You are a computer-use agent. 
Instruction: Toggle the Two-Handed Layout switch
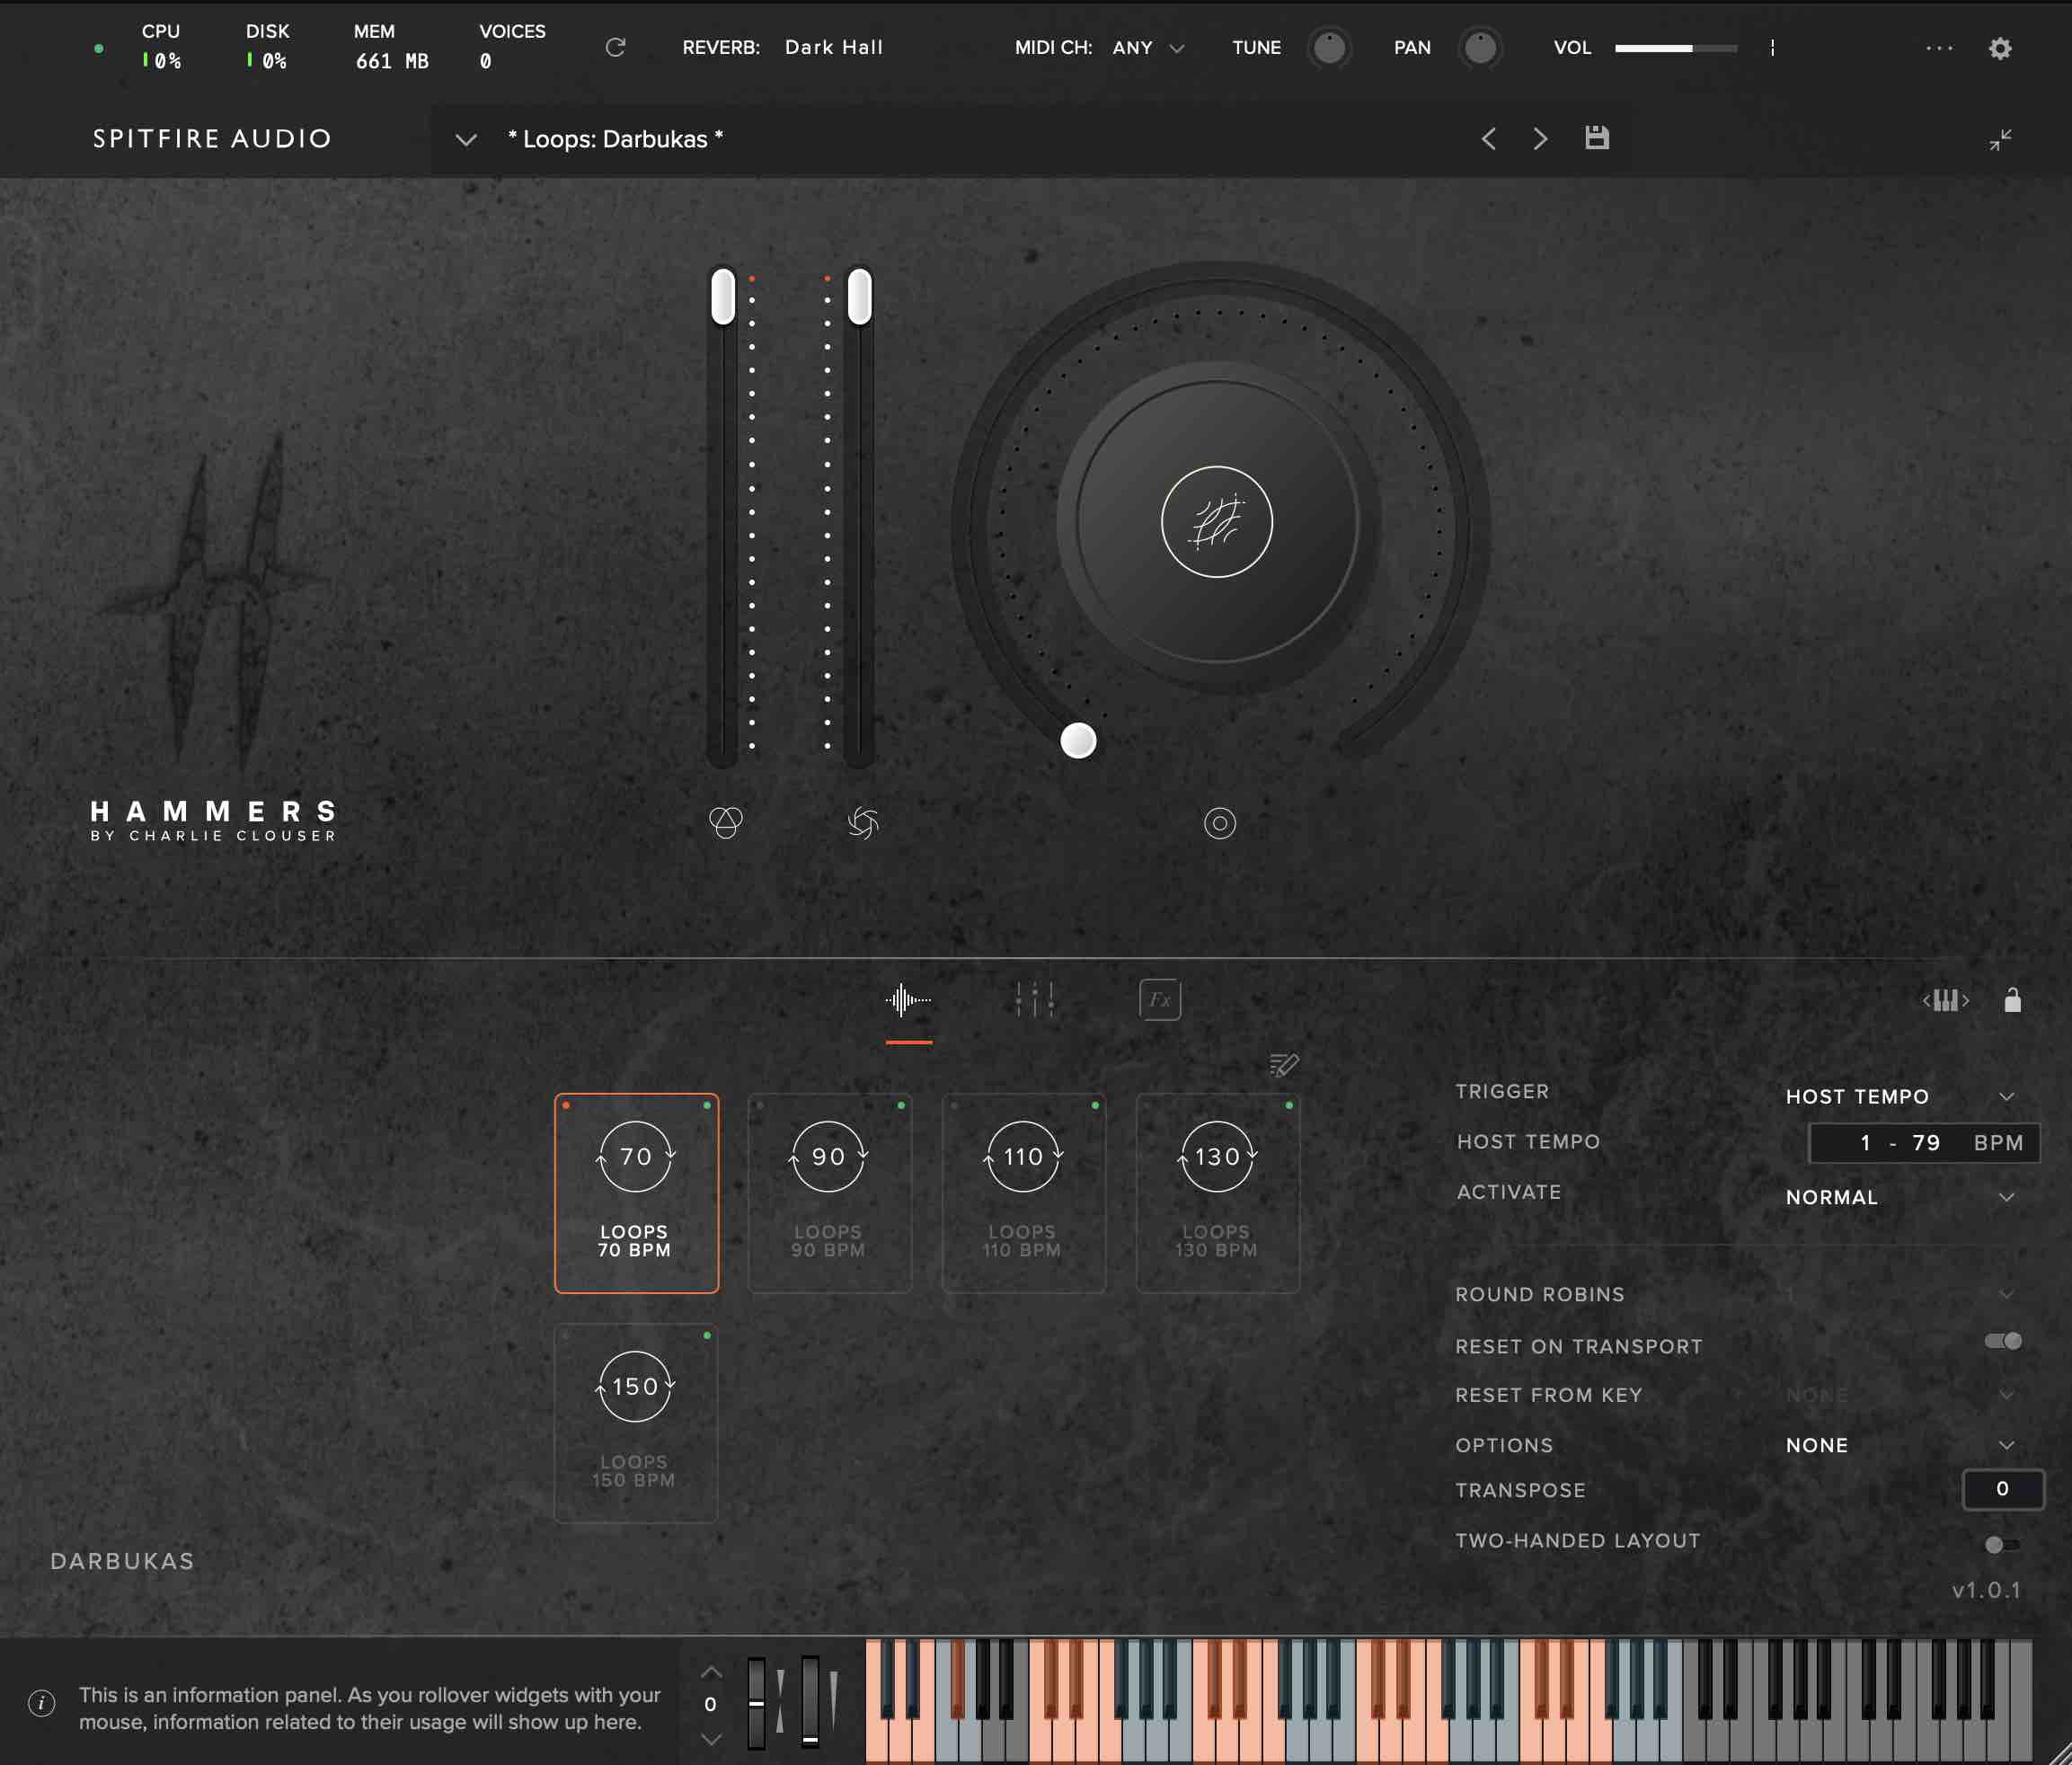coord(2003,1544)
